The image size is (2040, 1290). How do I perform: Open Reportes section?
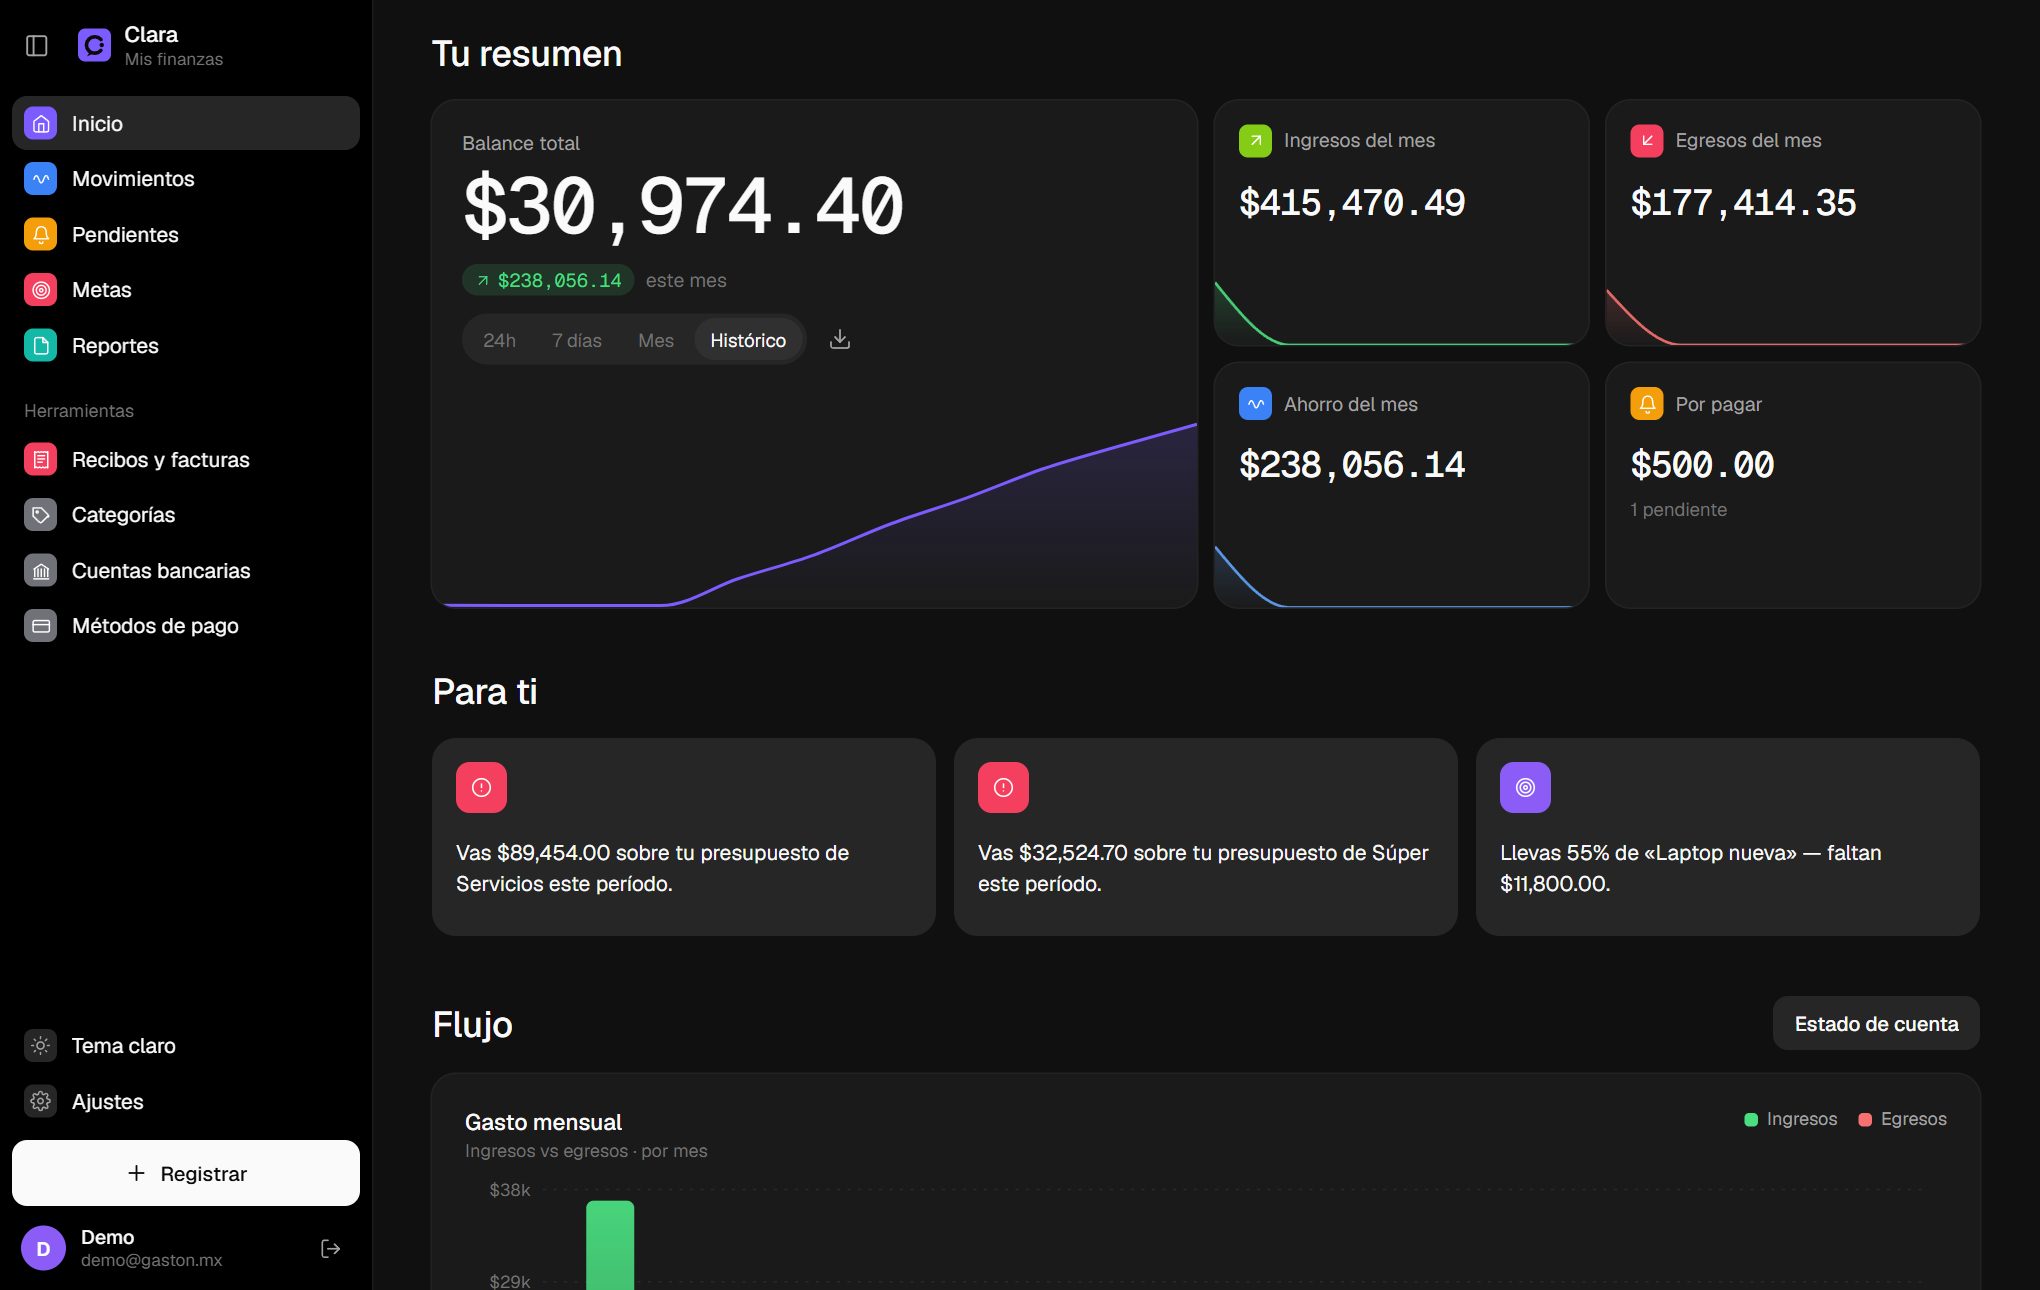click(186, 346)
